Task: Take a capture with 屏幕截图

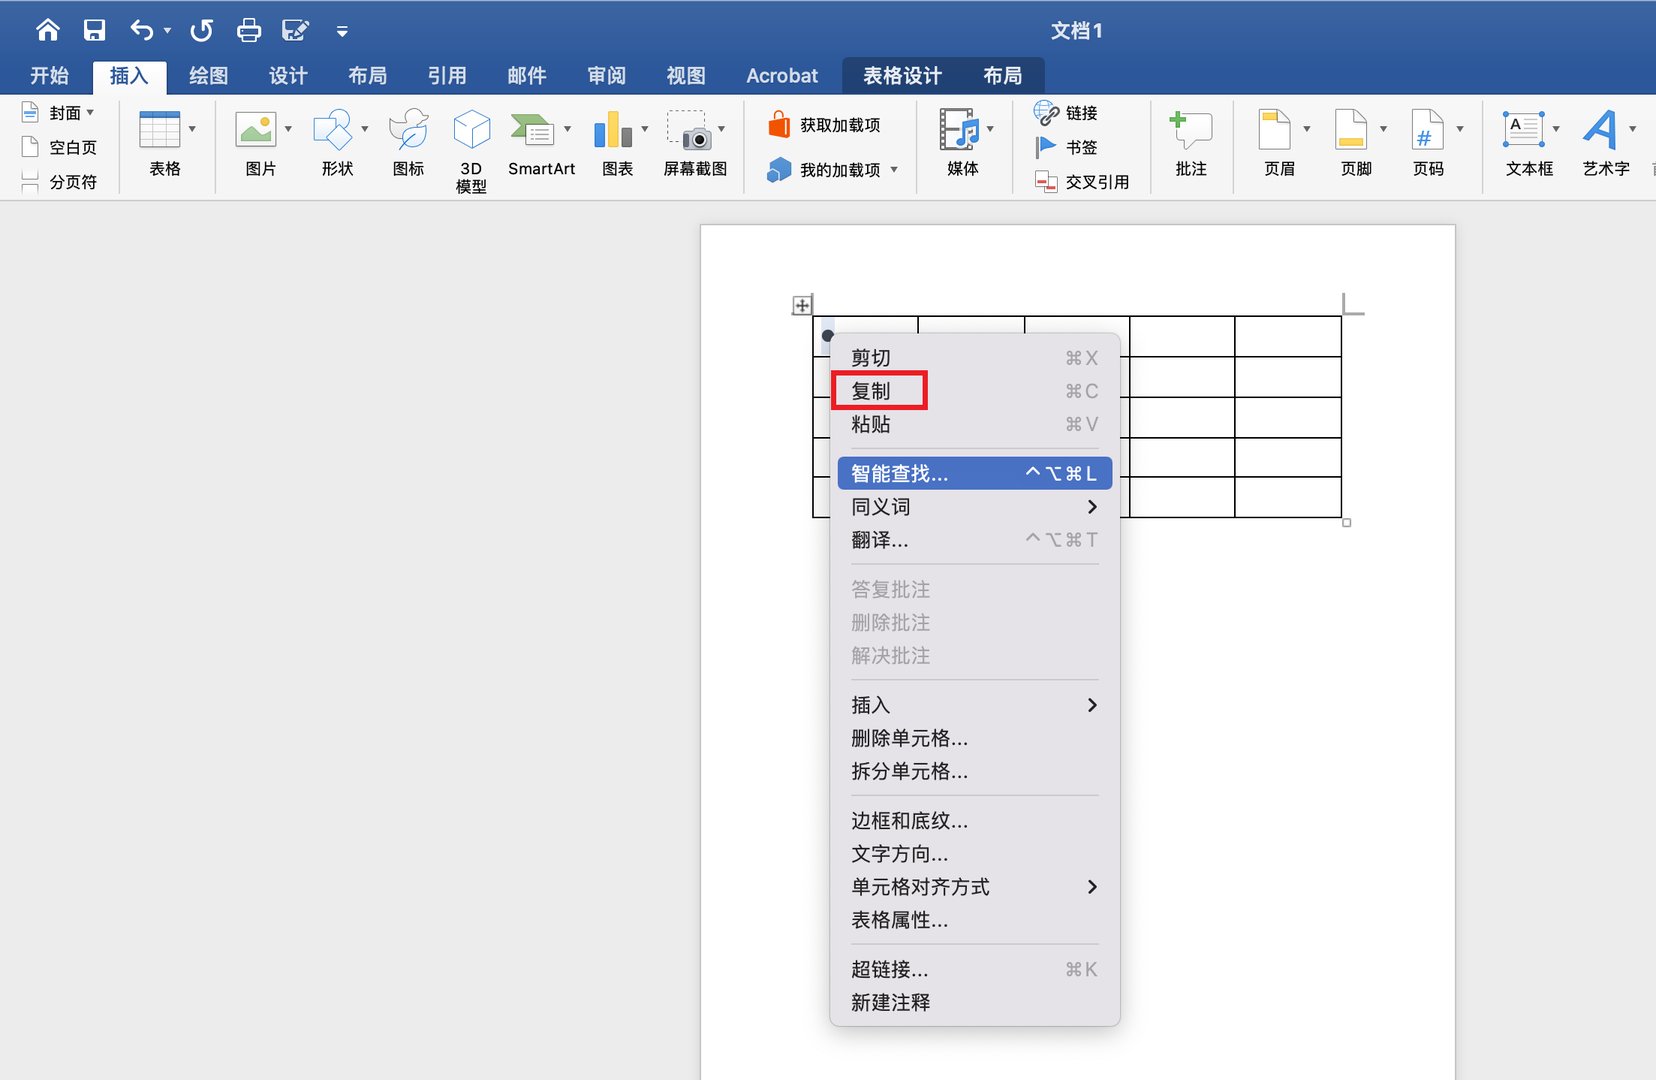Action: pos(694,140)
